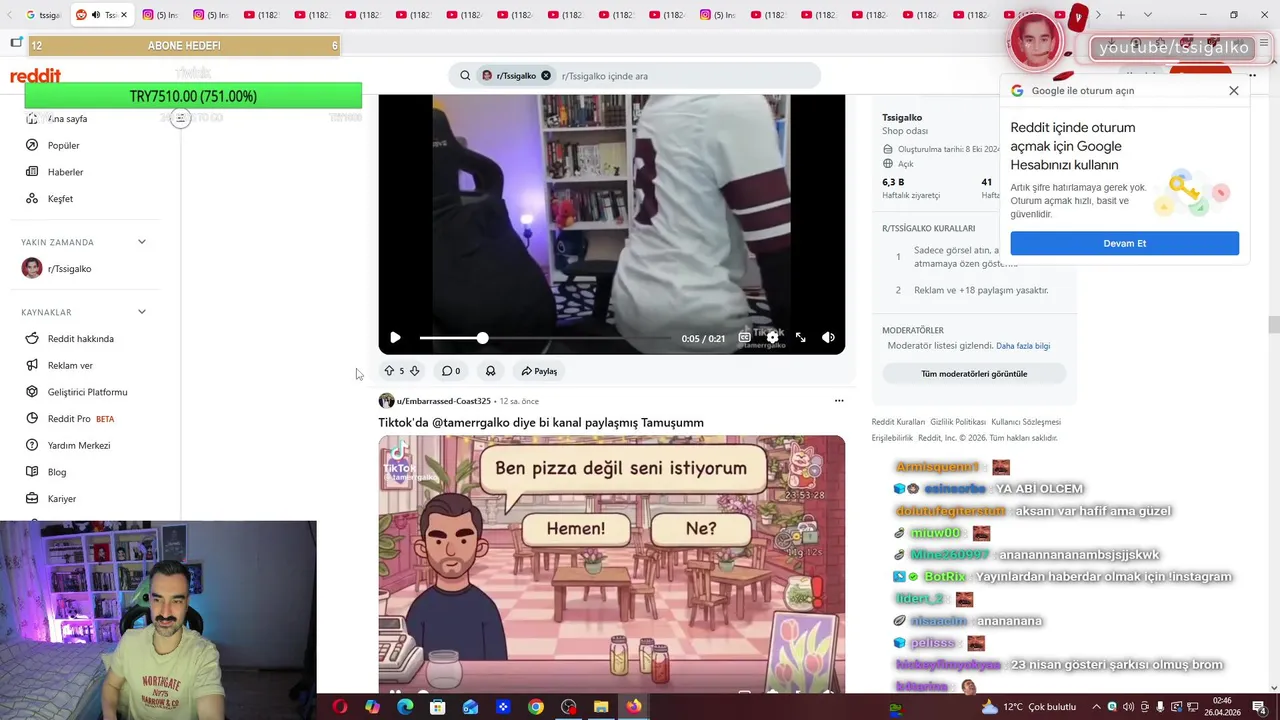
Task: Open Ana sayfa in sidebar
Action: tap(67, 118)
